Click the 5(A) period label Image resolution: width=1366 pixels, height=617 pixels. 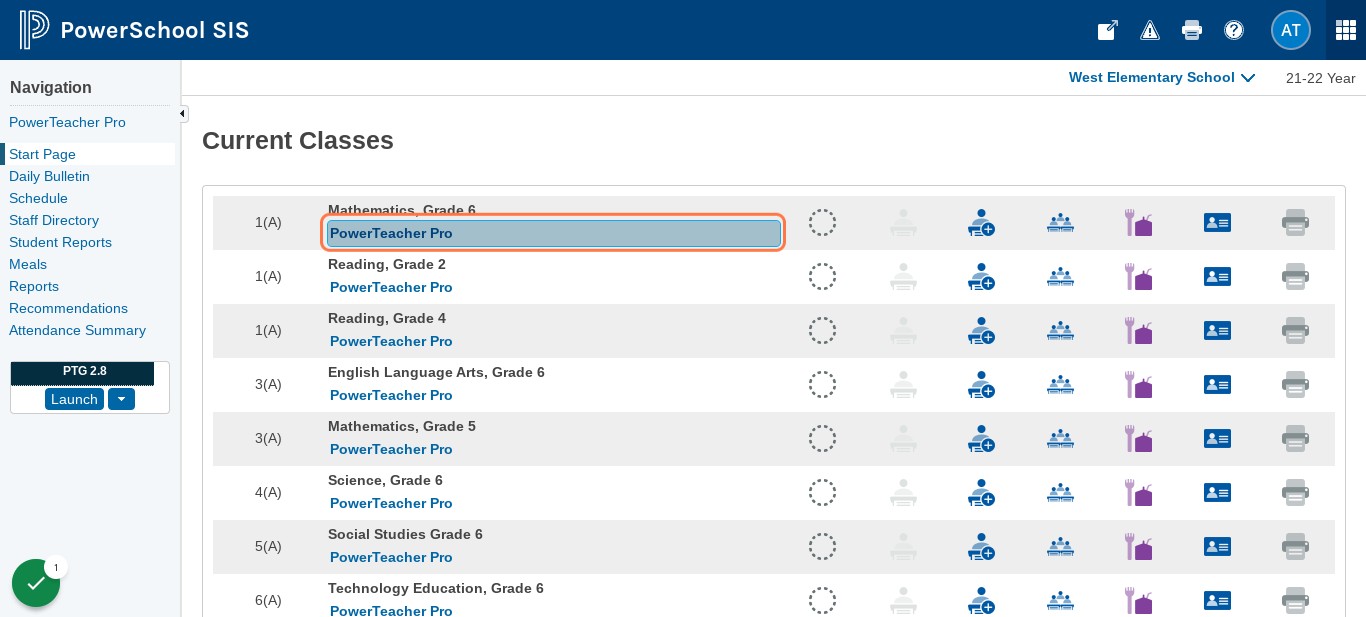[268, 546]
